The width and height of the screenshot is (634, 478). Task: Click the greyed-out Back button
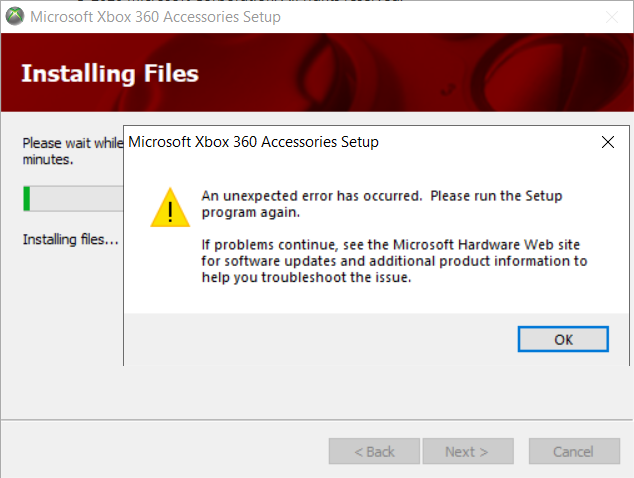pyautogui.click(x=374, y=451)
